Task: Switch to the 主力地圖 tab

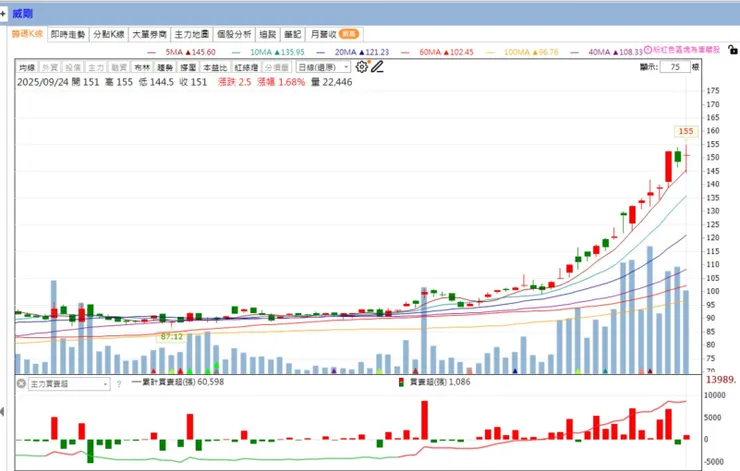Action: tap(192, 34)
